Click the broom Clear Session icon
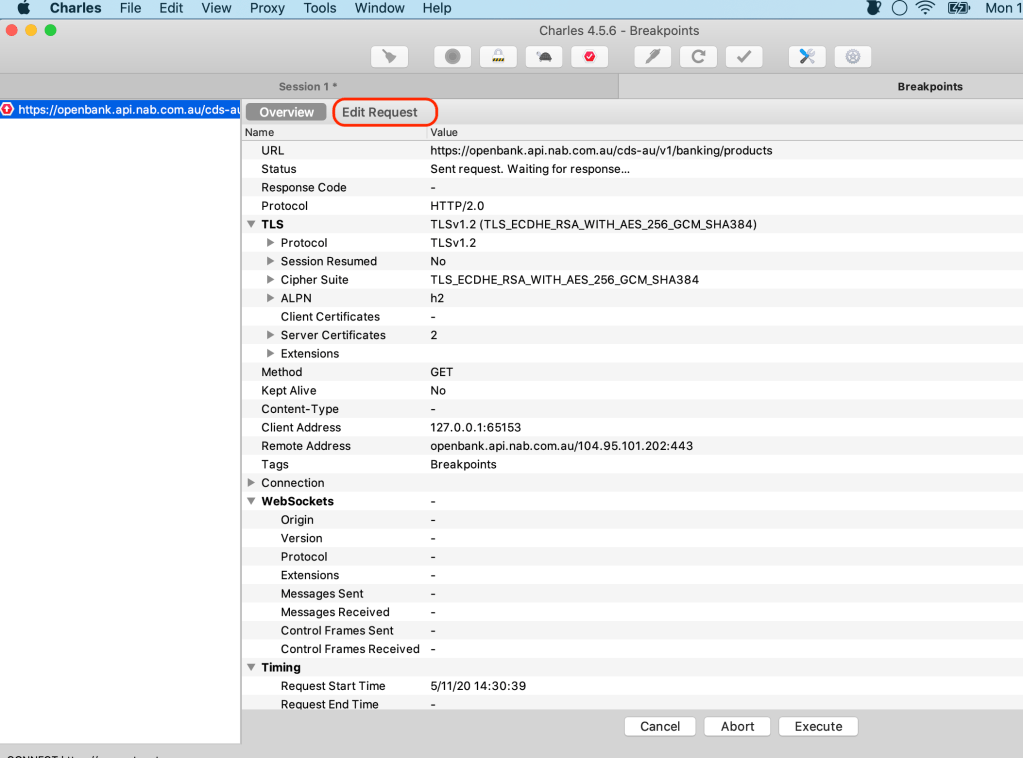This screenshot has height=758, width=1023. pyautogui.click(x=389, y=57)
